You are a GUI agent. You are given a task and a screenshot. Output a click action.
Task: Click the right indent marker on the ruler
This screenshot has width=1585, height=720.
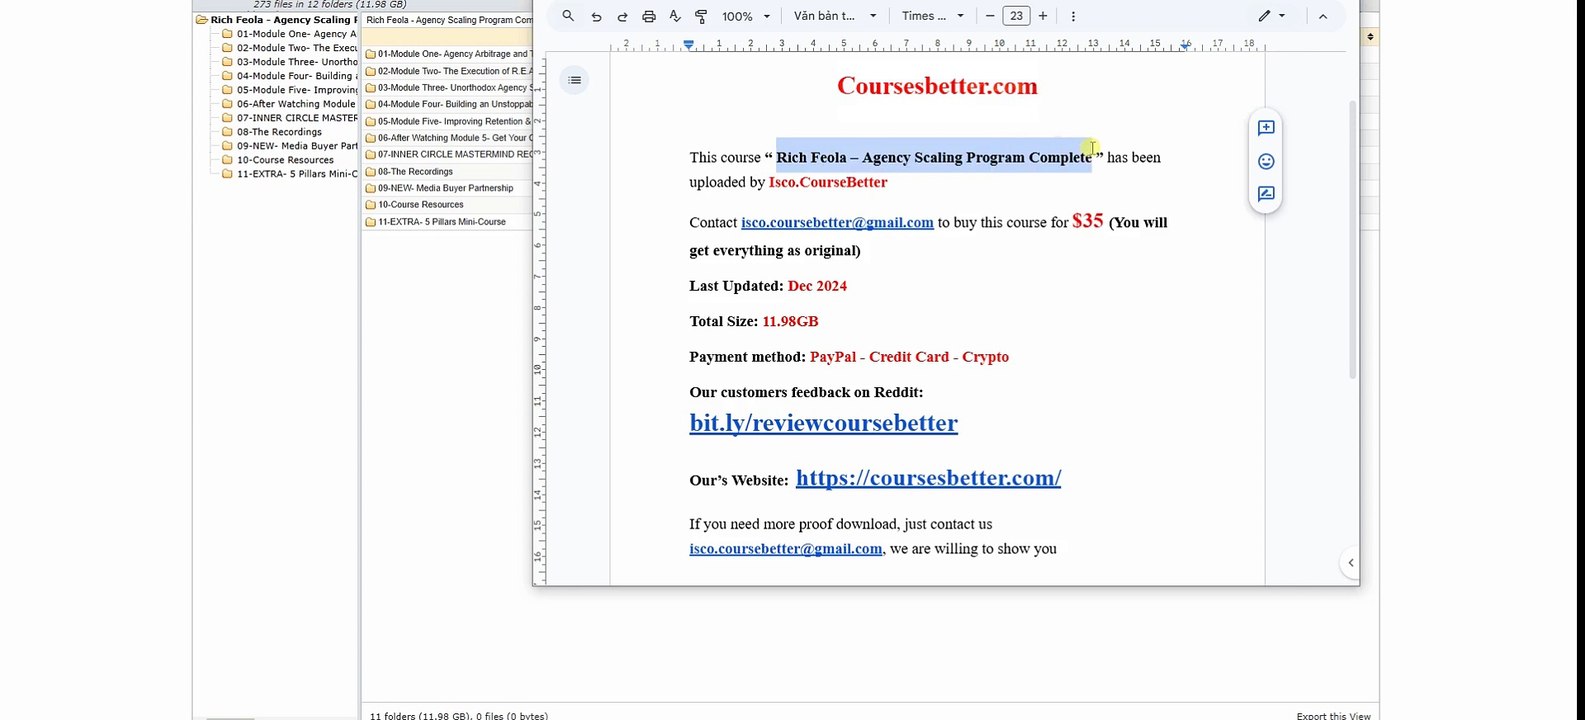point(1185,45)
